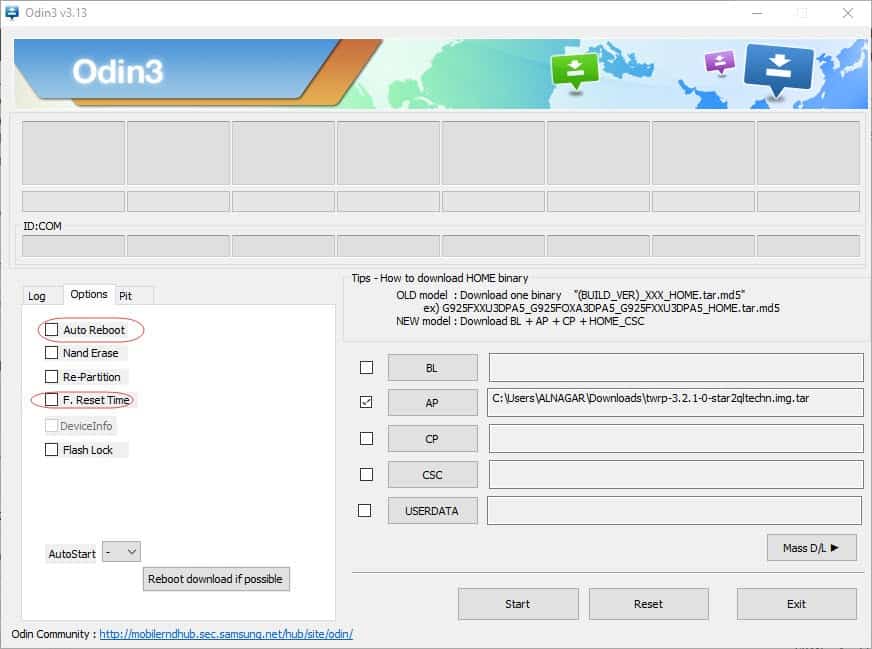Click the BL file path field
Screen dimensions: 872x649
coord(676,368)
